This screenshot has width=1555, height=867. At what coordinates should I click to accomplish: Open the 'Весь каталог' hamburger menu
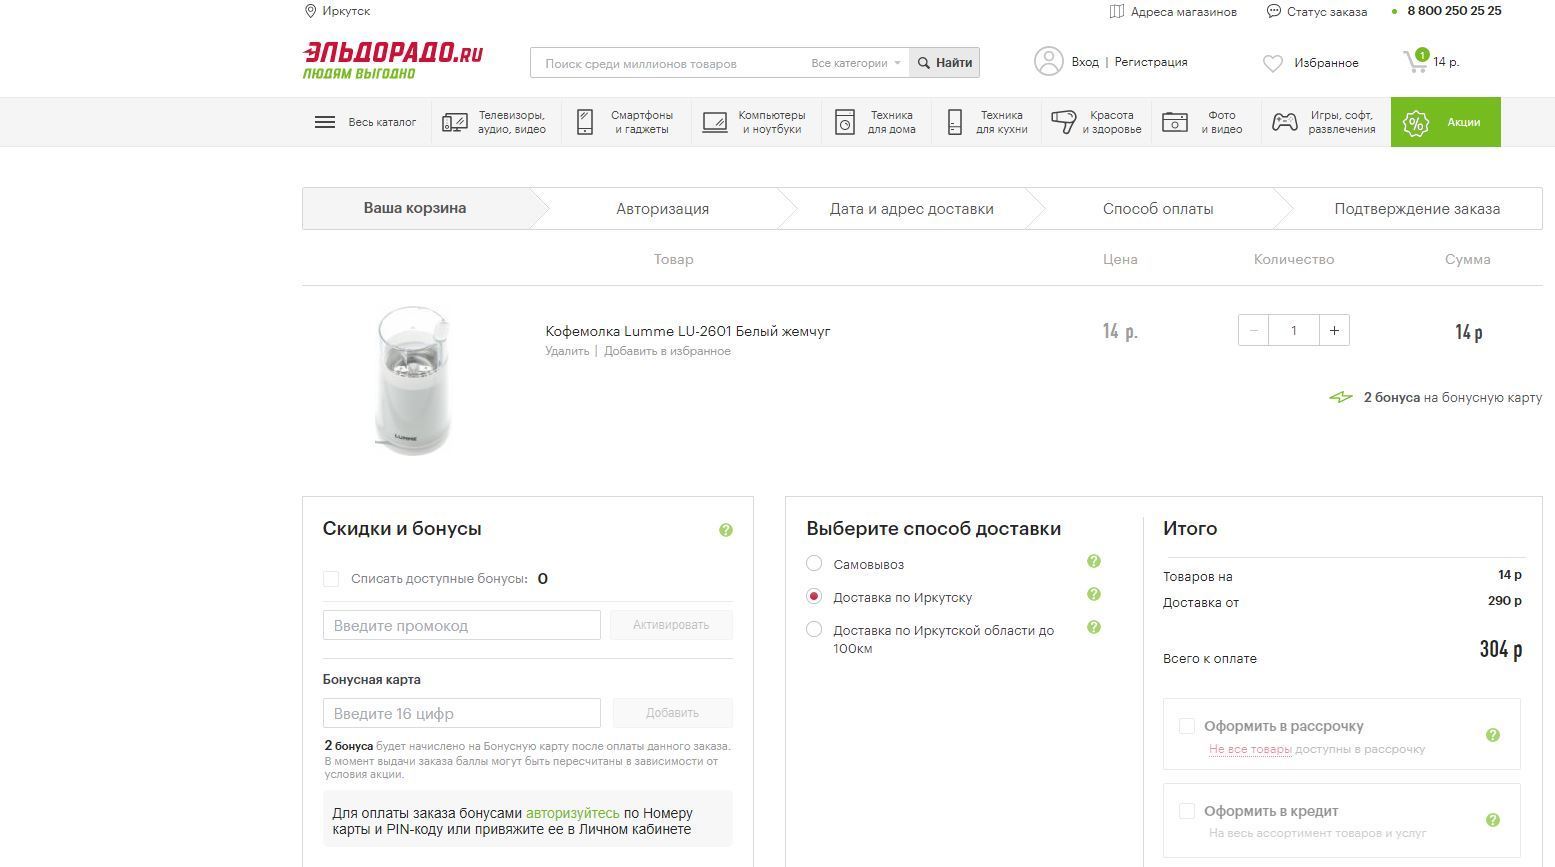click(x=325, y=122)
